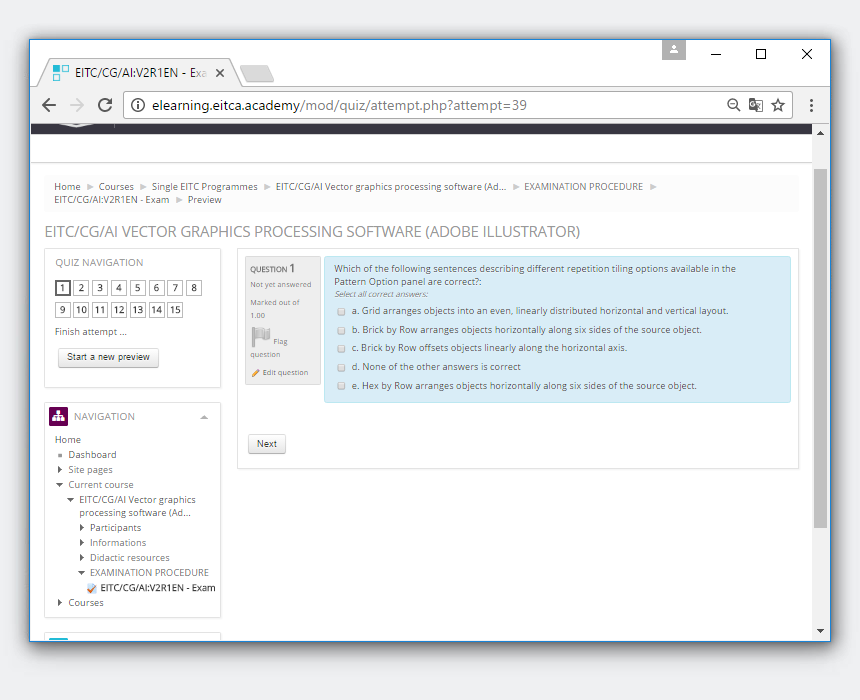Flag question using the flag icon
The width and height of the screenshot is (860, 700).
click(x=261, y=337)
